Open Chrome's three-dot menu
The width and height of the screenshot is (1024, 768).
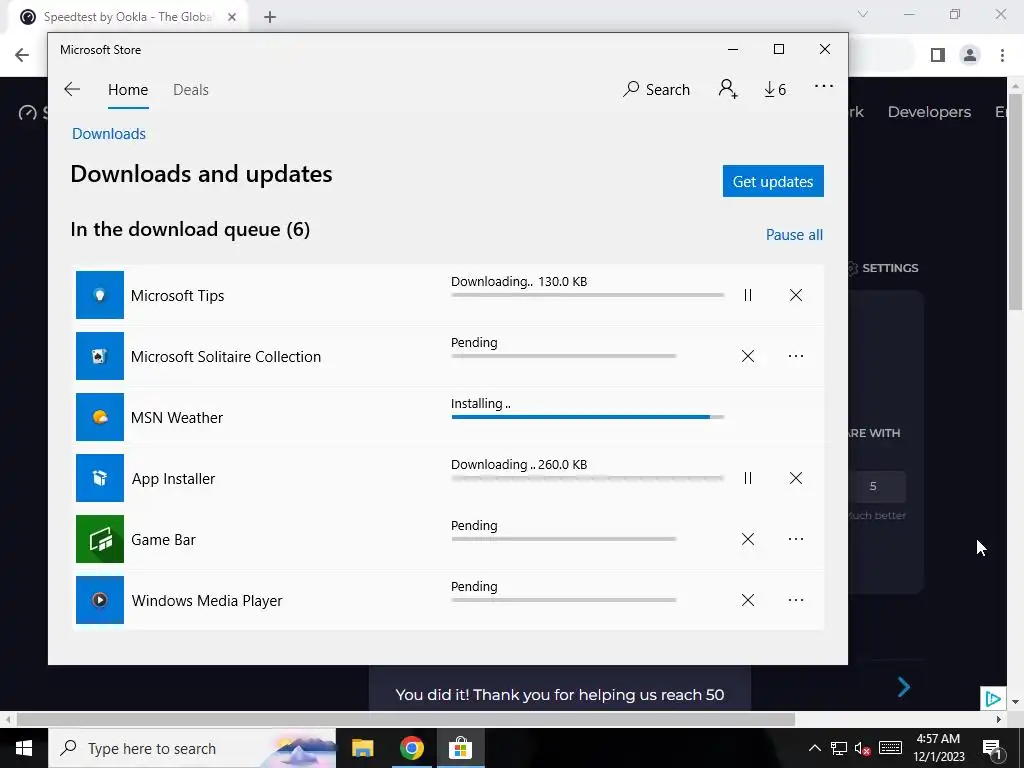(x=1002, y=55)
